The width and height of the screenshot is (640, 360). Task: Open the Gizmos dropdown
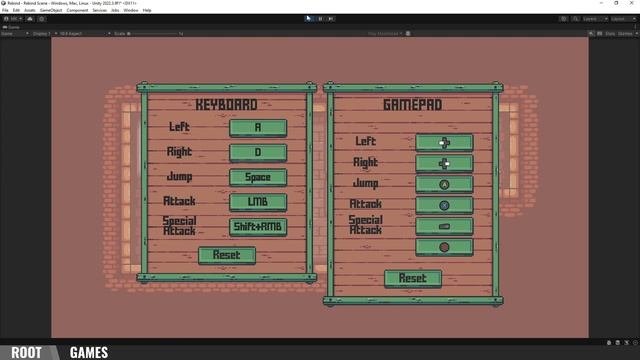click(627, 33)
